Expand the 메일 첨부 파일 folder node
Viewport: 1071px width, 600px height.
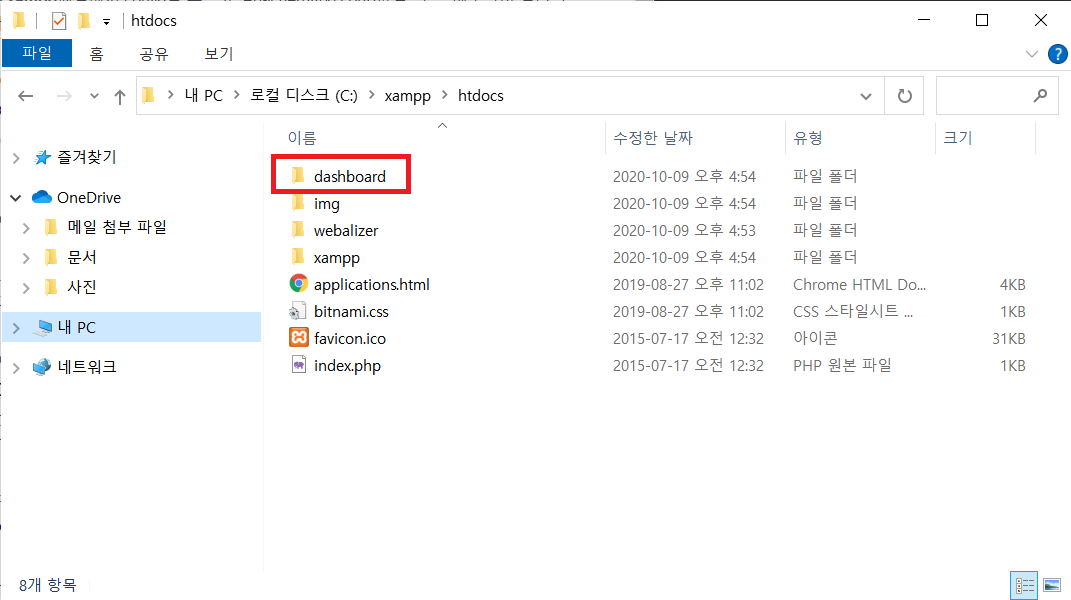click(x=26, y=228)
